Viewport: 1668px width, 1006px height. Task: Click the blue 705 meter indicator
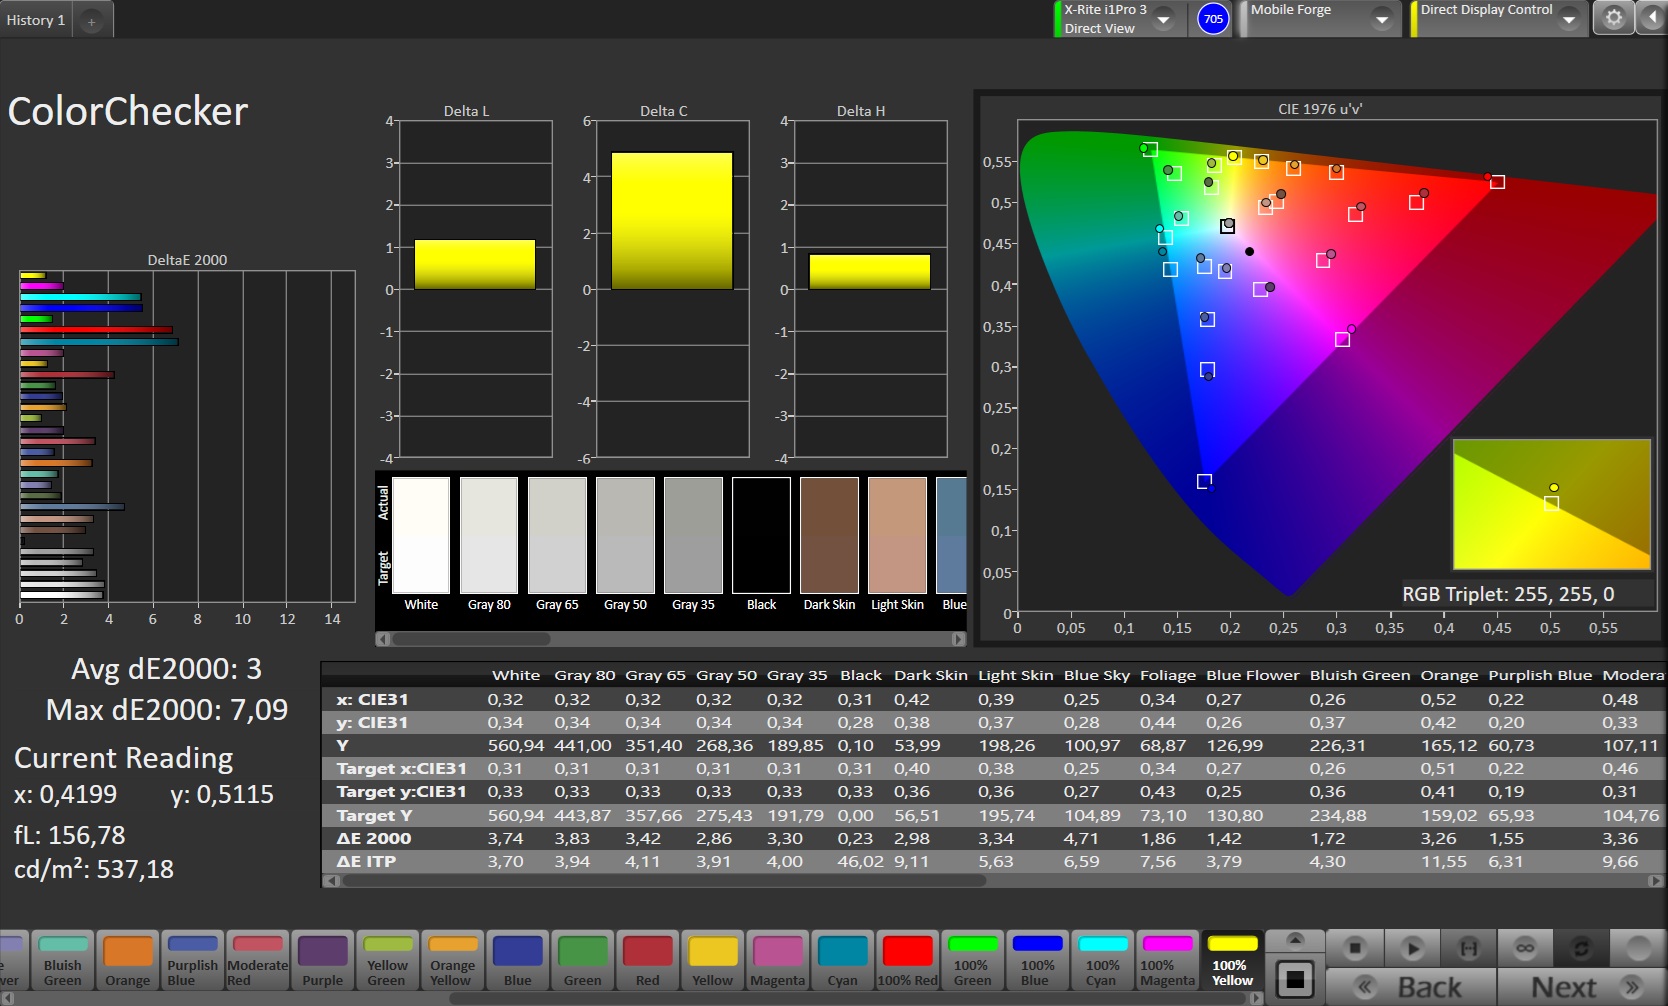click(x=1213, y=18)
